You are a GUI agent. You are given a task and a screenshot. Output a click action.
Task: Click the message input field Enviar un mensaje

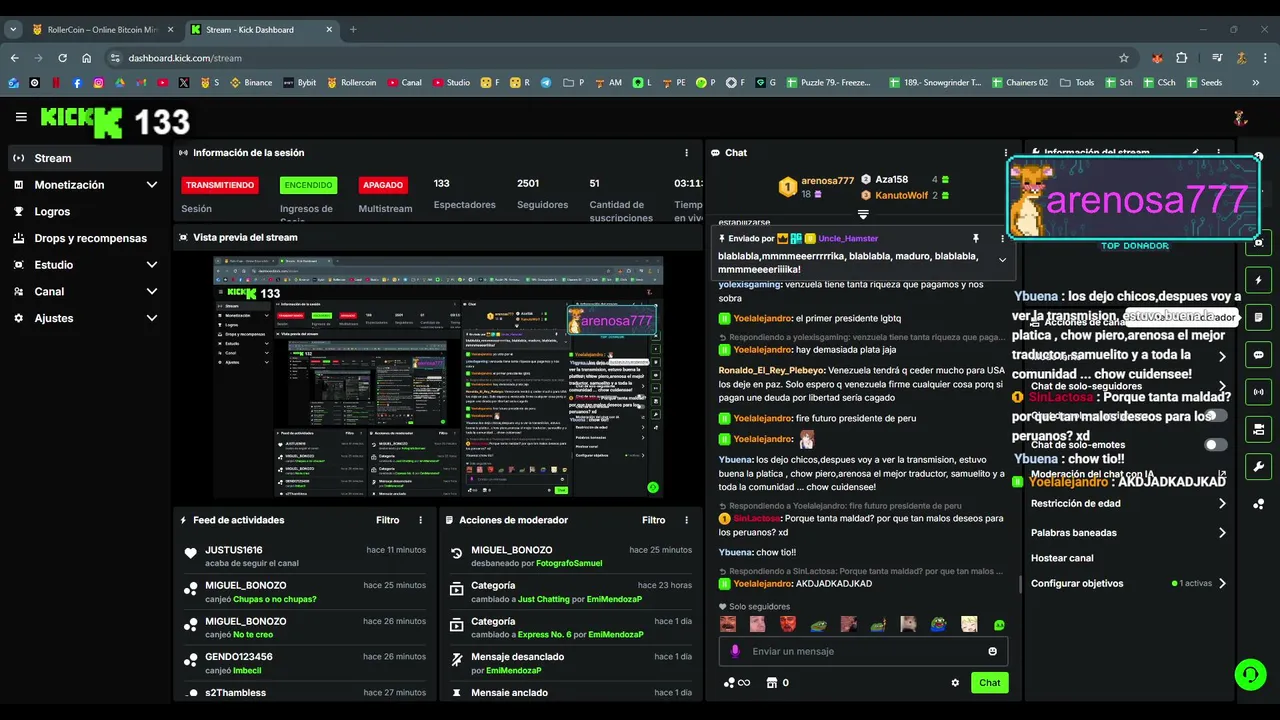coord(863,651)
